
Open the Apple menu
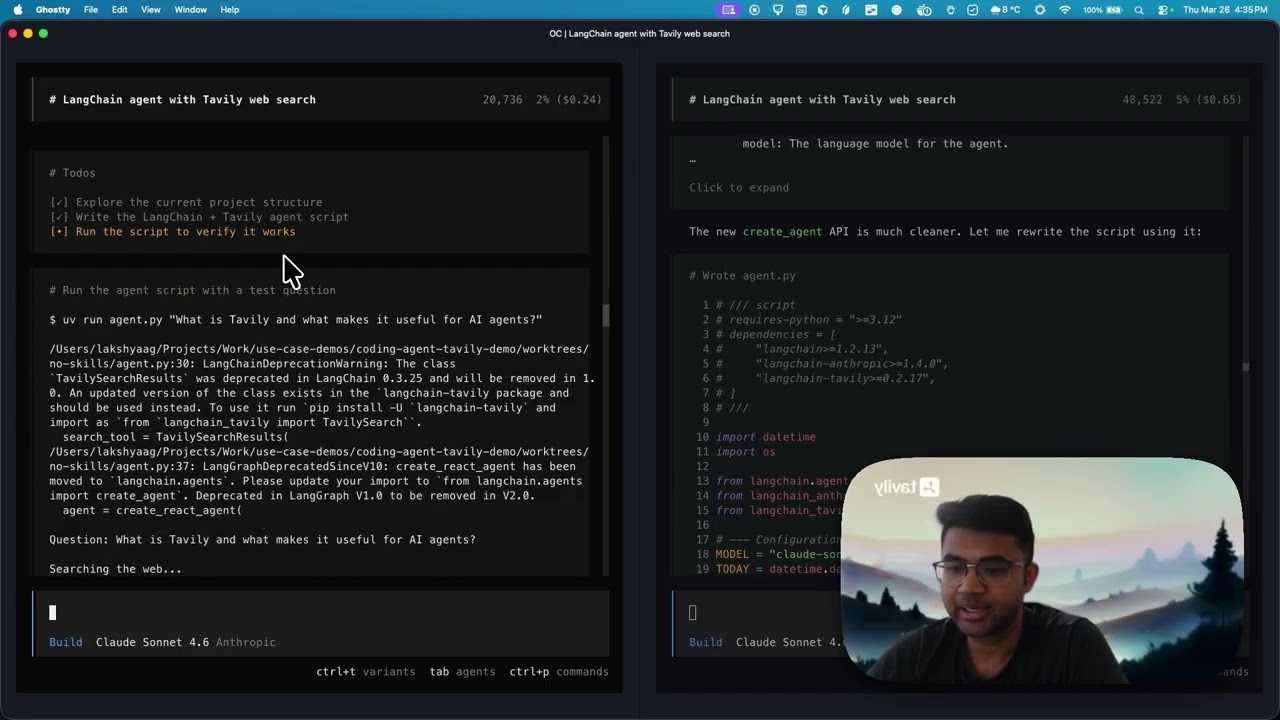[17, 9]
